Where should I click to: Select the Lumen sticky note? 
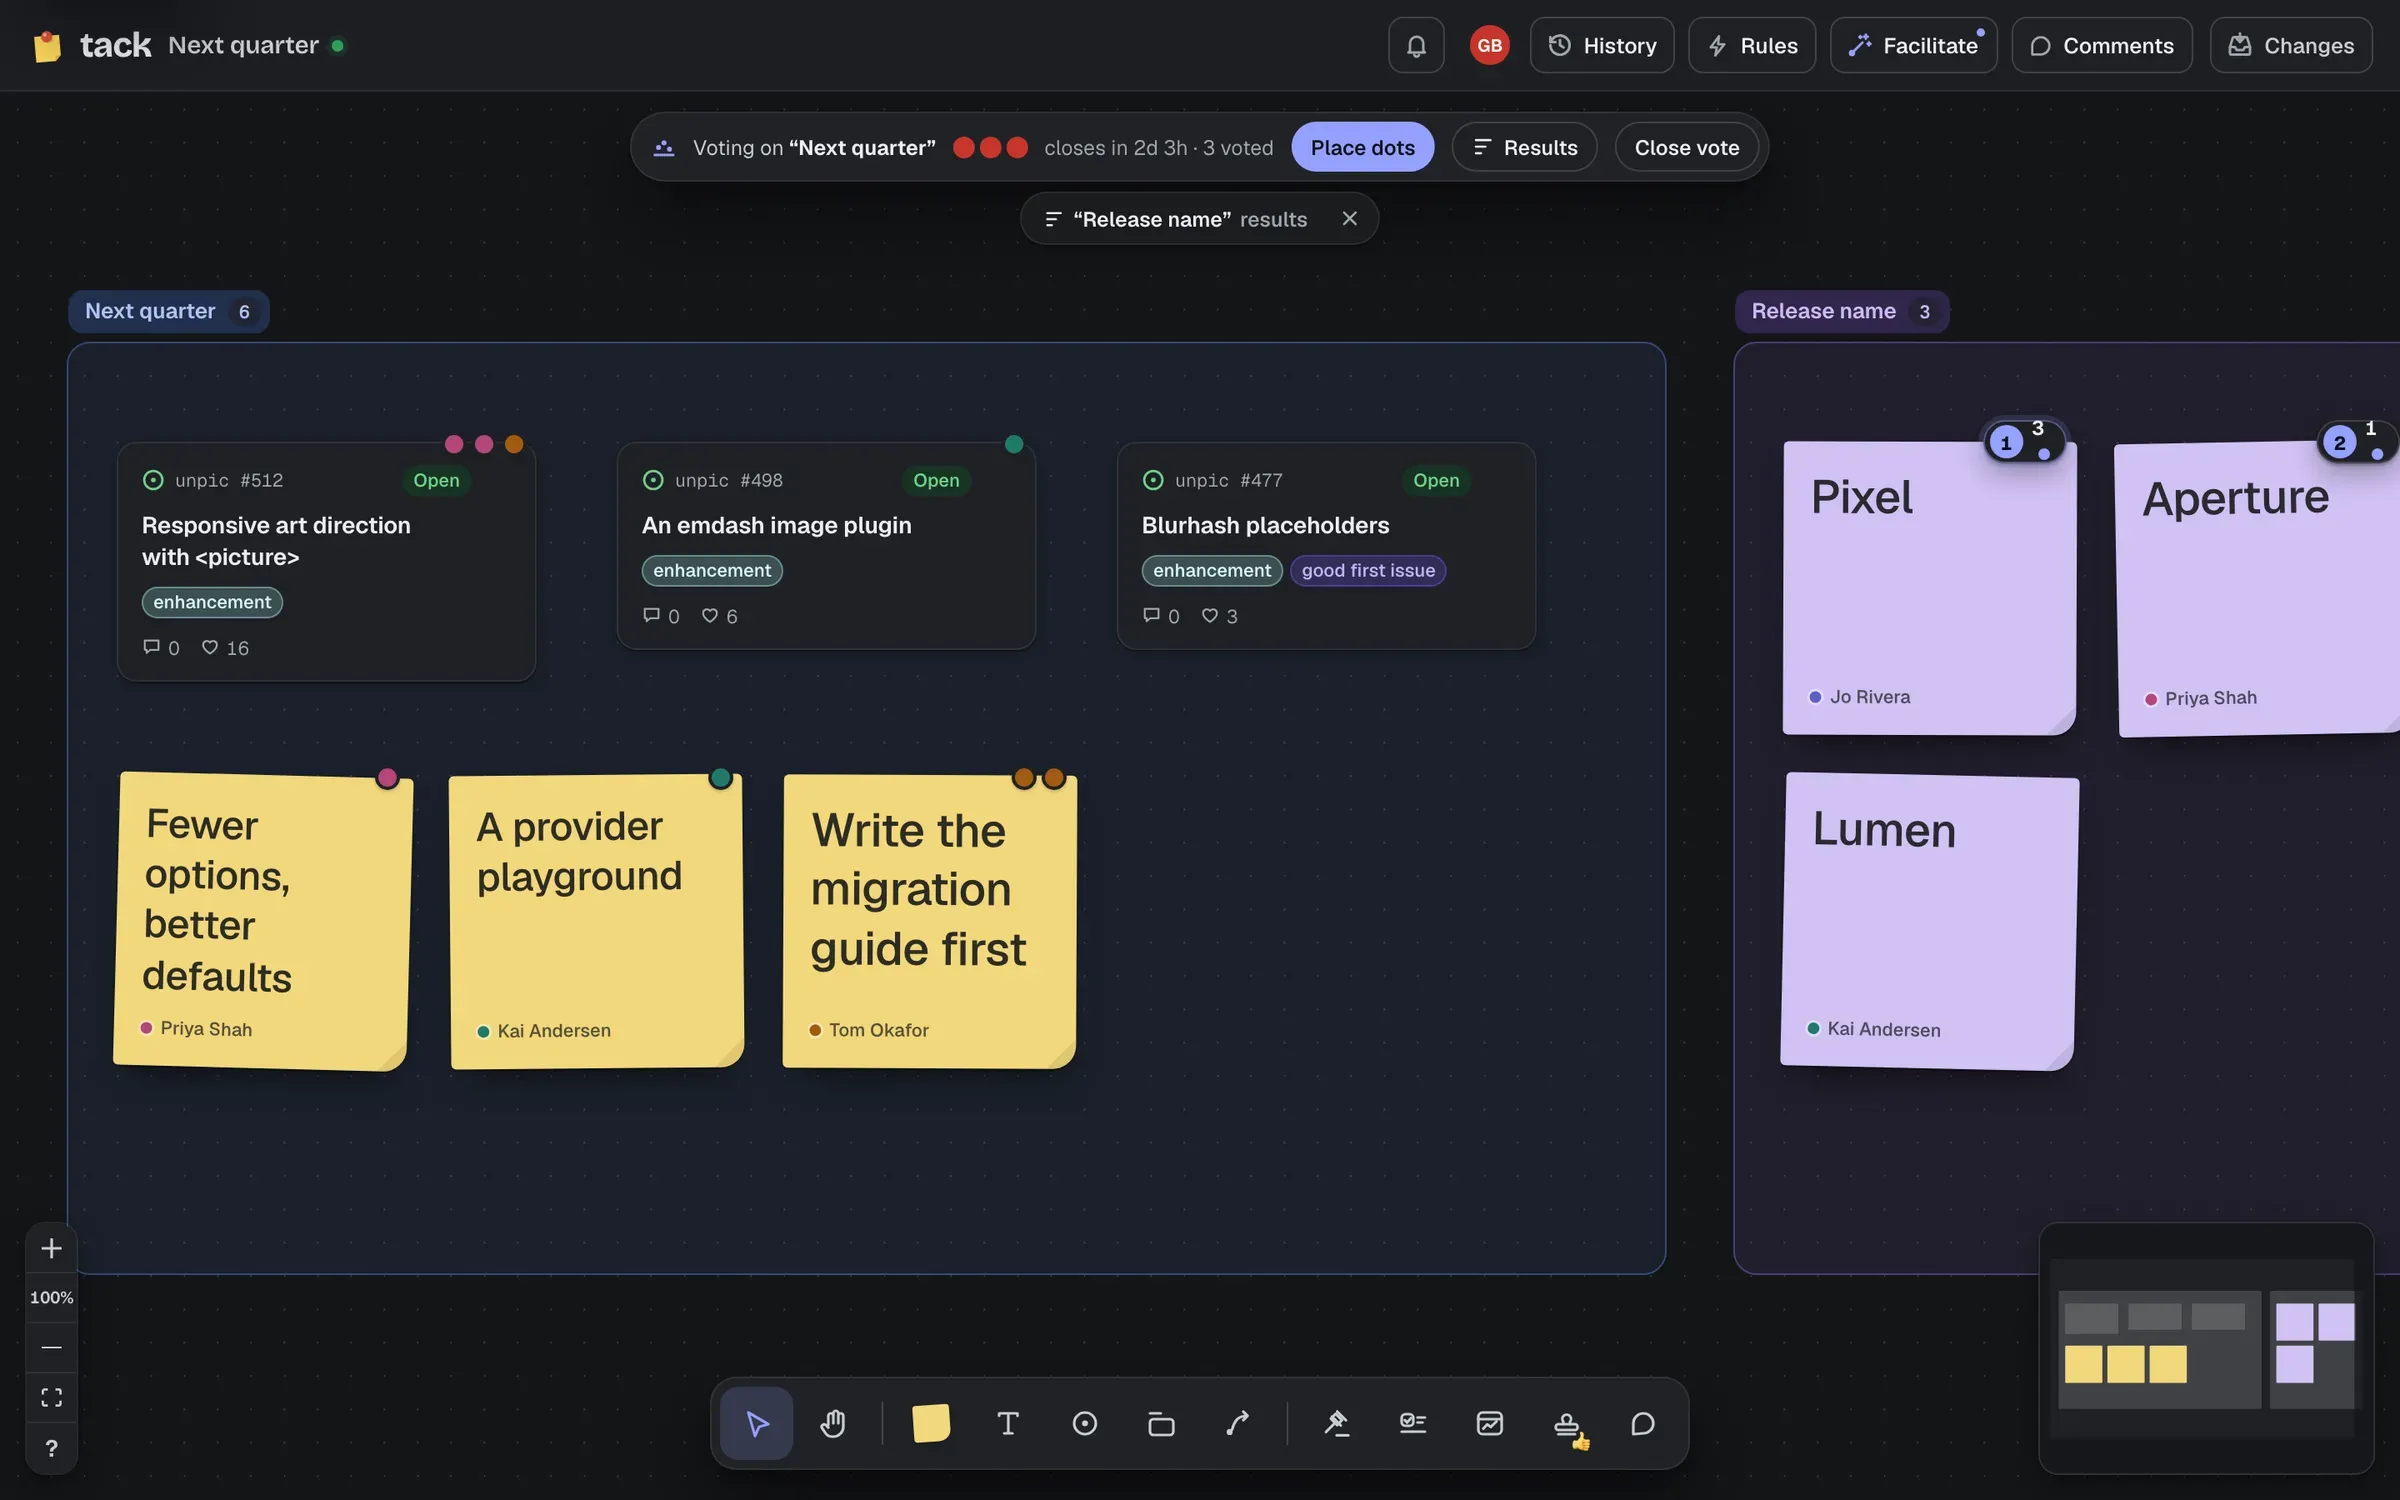pyautogui.click(x=1928, y=920)
